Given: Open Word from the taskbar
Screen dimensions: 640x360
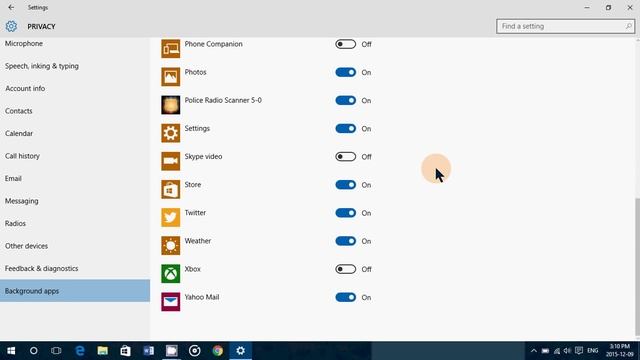Looking at the screenshot, I should coord(149,351).
